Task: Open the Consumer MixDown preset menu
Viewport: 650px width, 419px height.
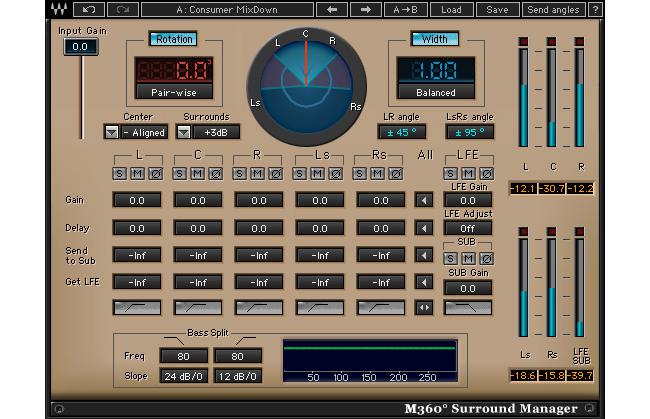Action: [x=226, y=9]
